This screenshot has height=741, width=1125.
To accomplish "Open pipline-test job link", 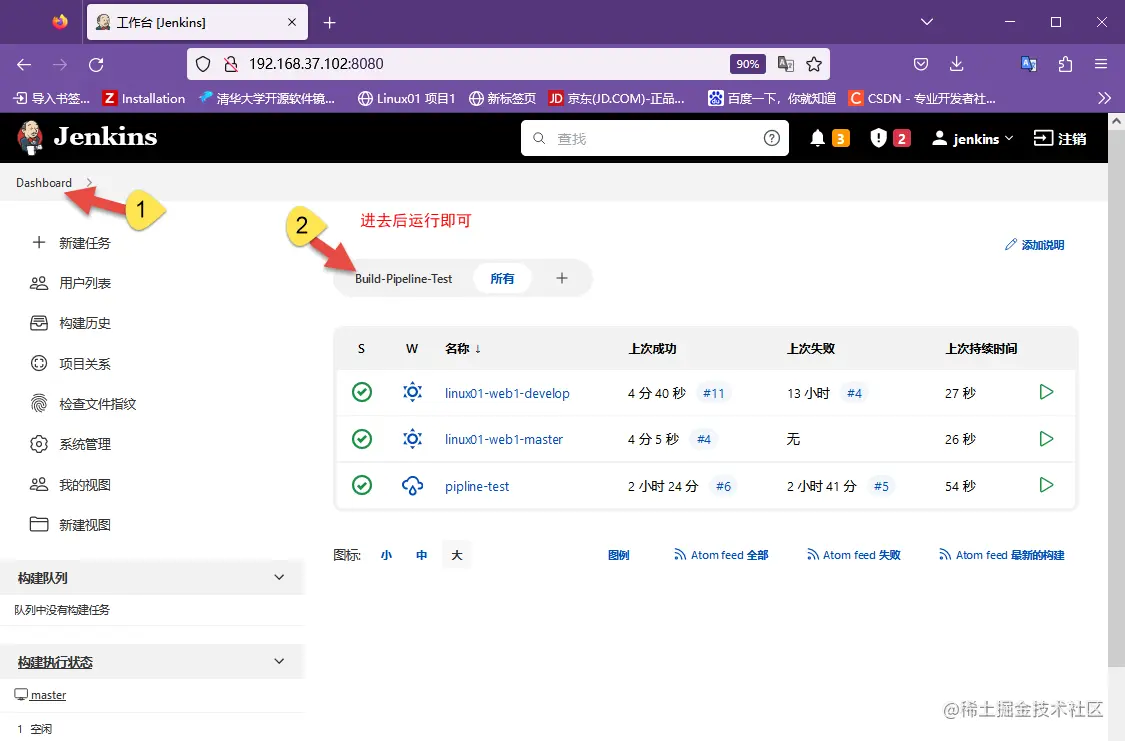I will 477,486.
